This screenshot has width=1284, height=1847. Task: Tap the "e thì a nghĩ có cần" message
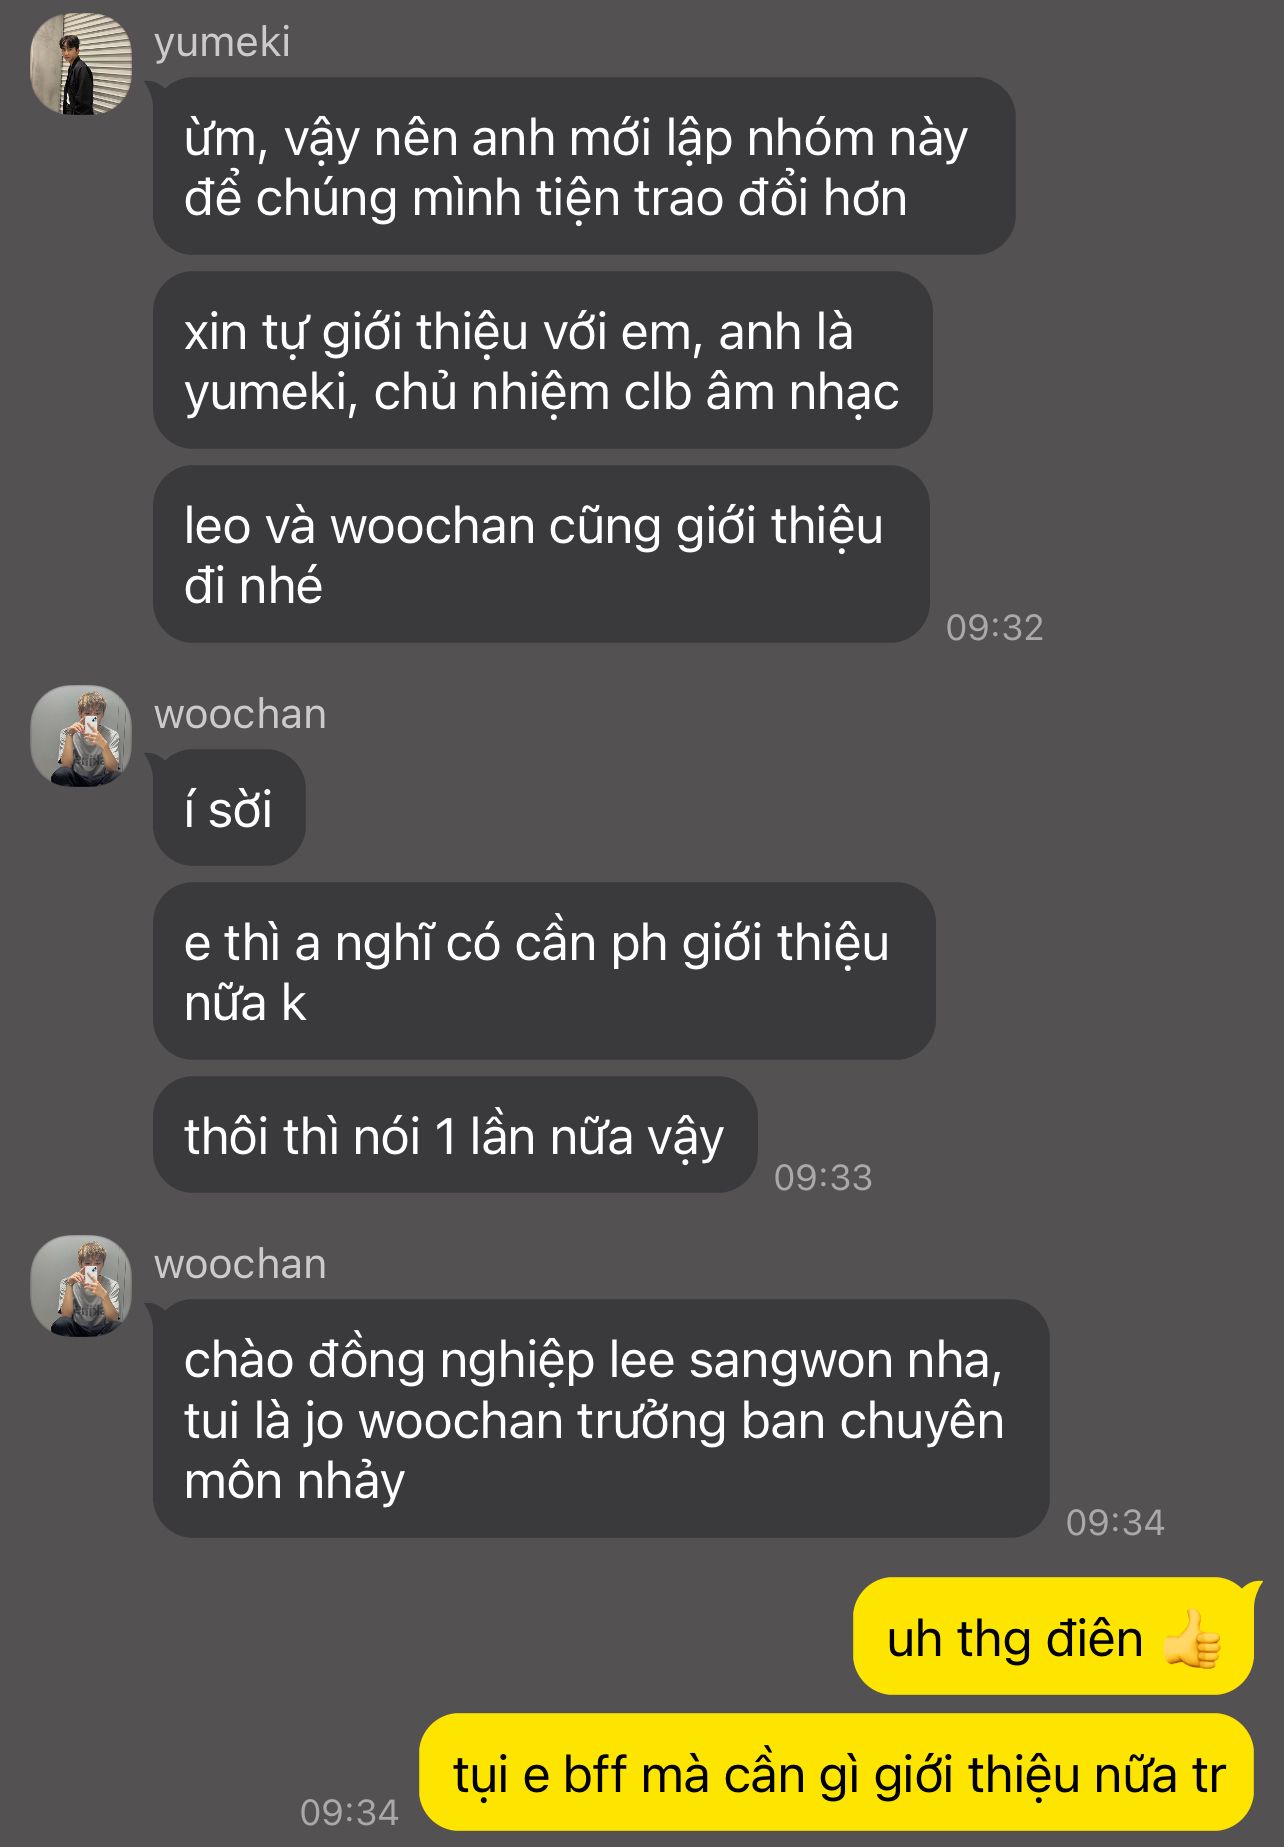[544, 971]
